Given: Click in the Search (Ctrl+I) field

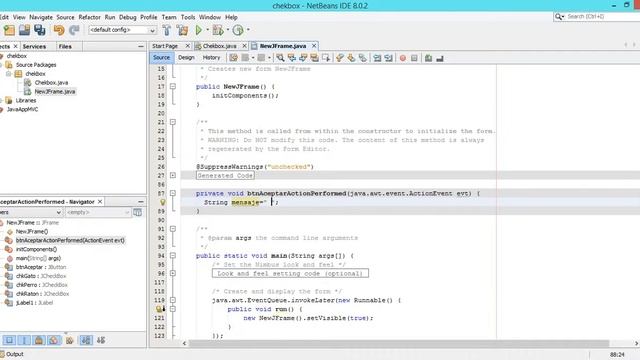Looking at the screenshot, I should [x=602, y=16].
